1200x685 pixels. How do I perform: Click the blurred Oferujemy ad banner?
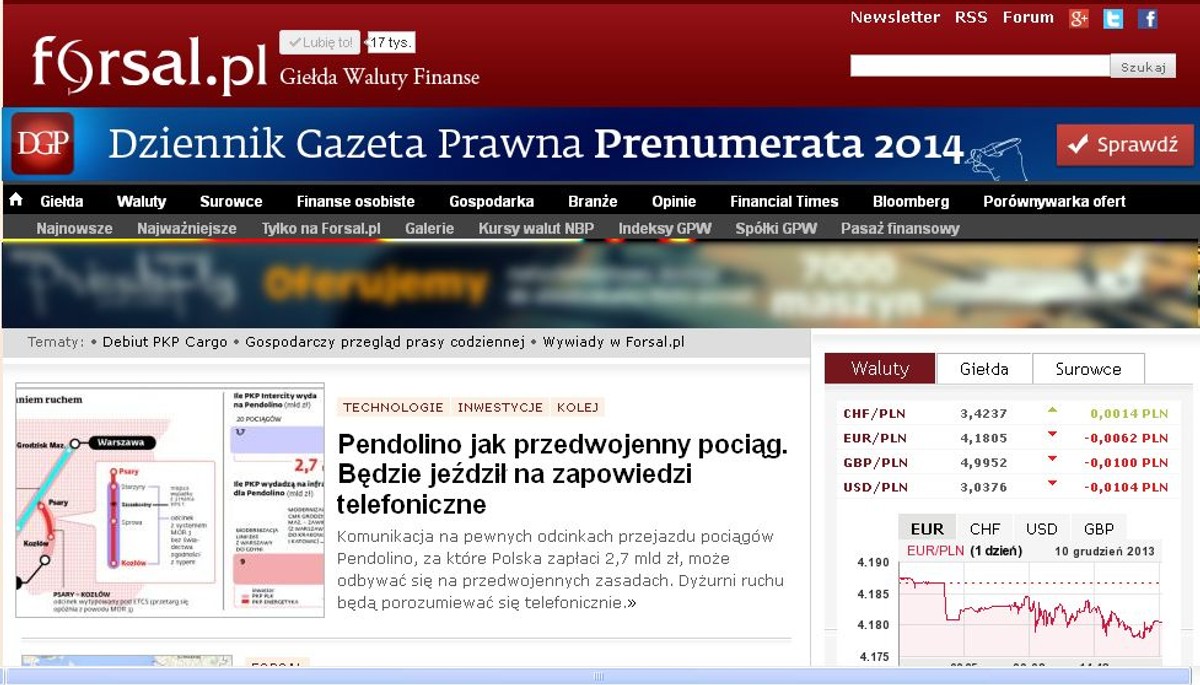600,284
